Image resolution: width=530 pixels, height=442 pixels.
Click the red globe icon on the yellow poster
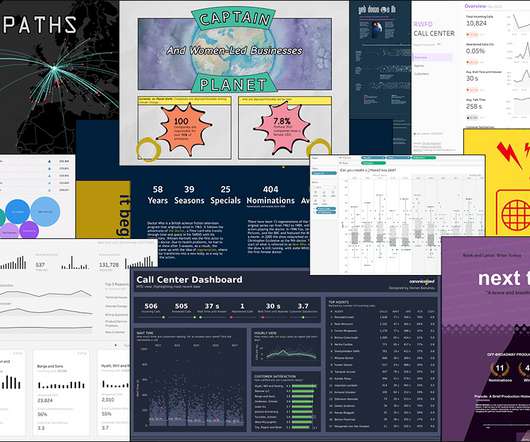click(515, 215)
